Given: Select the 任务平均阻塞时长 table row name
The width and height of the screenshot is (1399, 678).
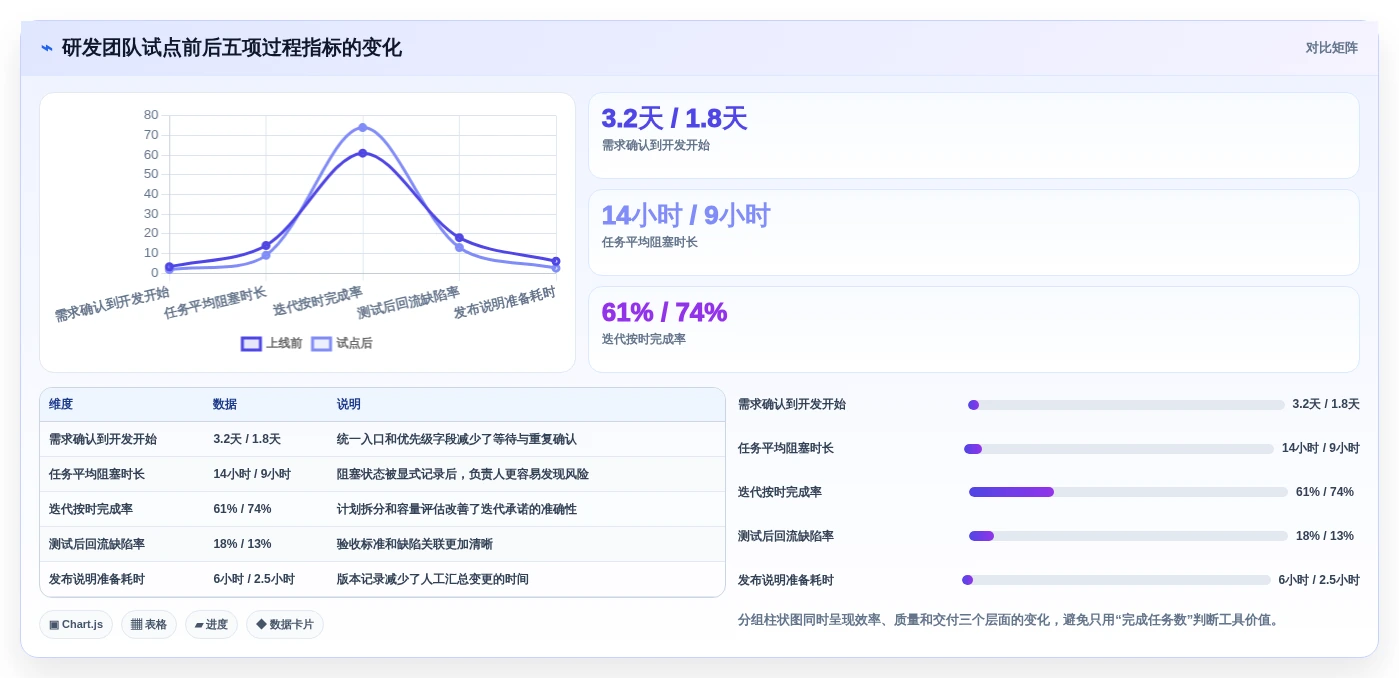Looking at the screenshot, I should 97,474.
